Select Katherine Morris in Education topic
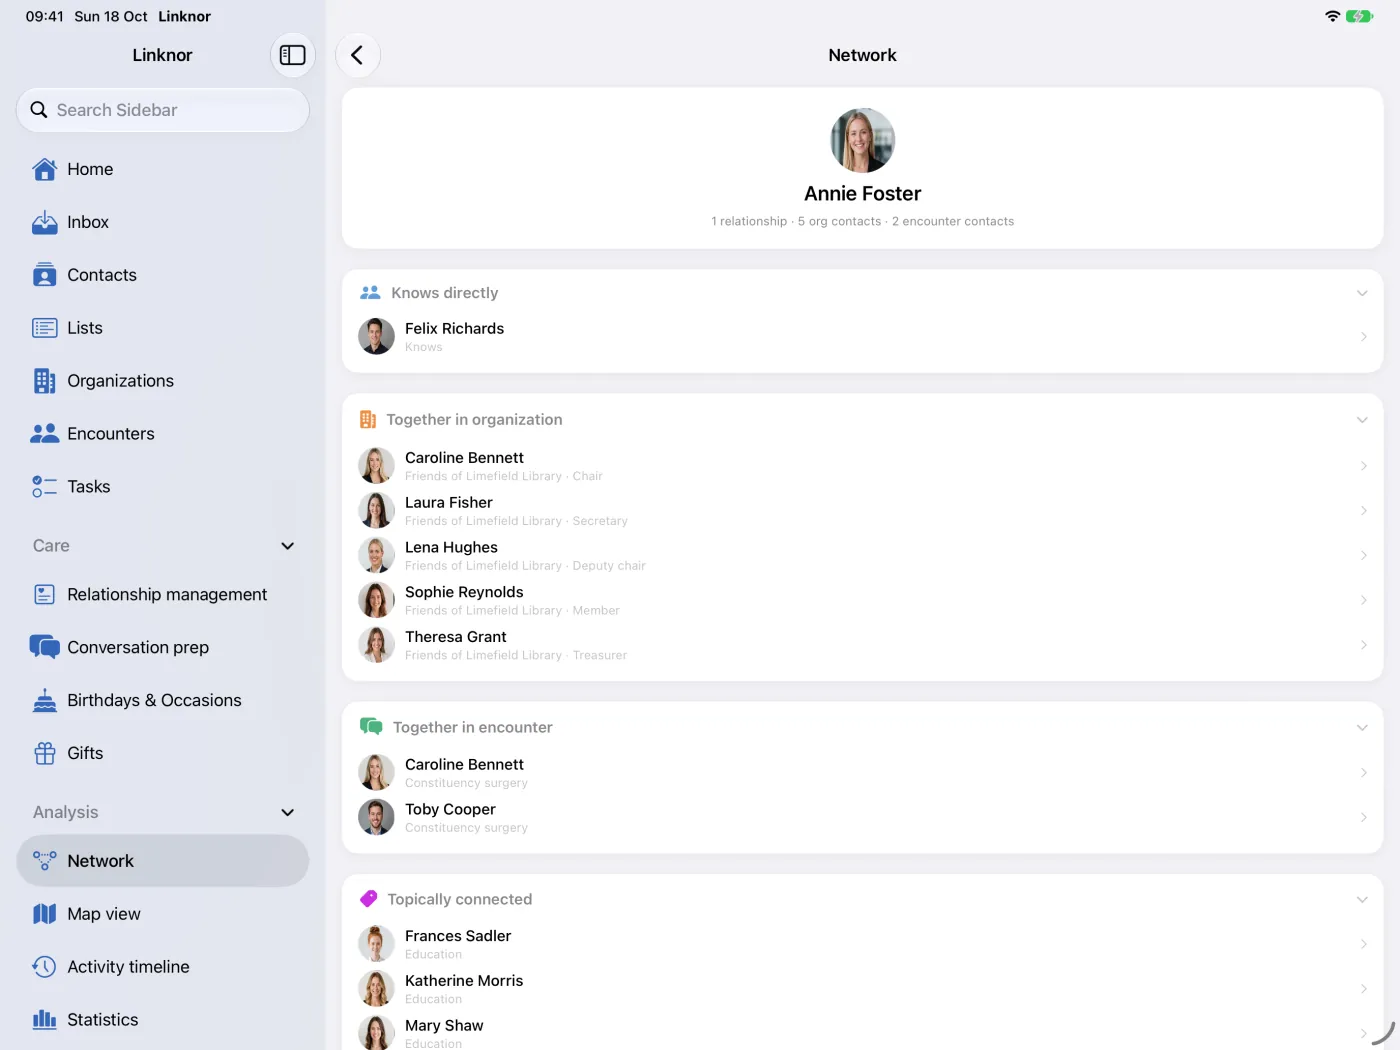 coord(862,989)
